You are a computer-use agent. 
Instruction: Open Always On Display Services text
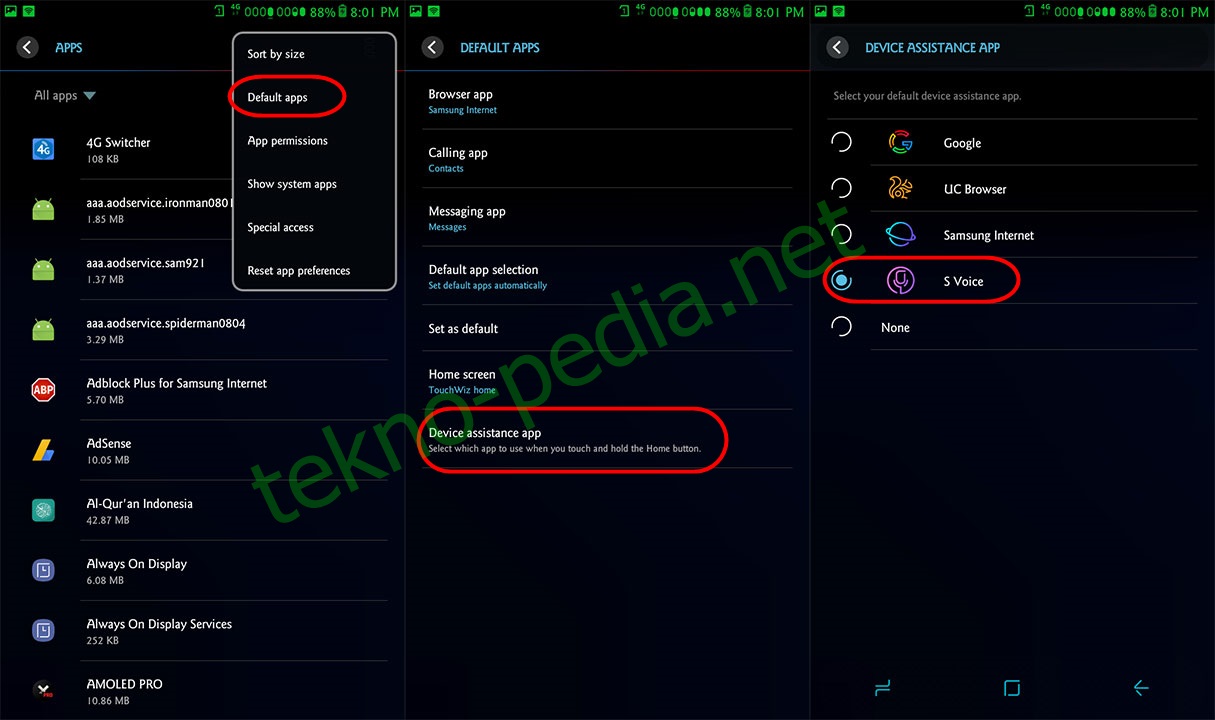tap(159, 623)
